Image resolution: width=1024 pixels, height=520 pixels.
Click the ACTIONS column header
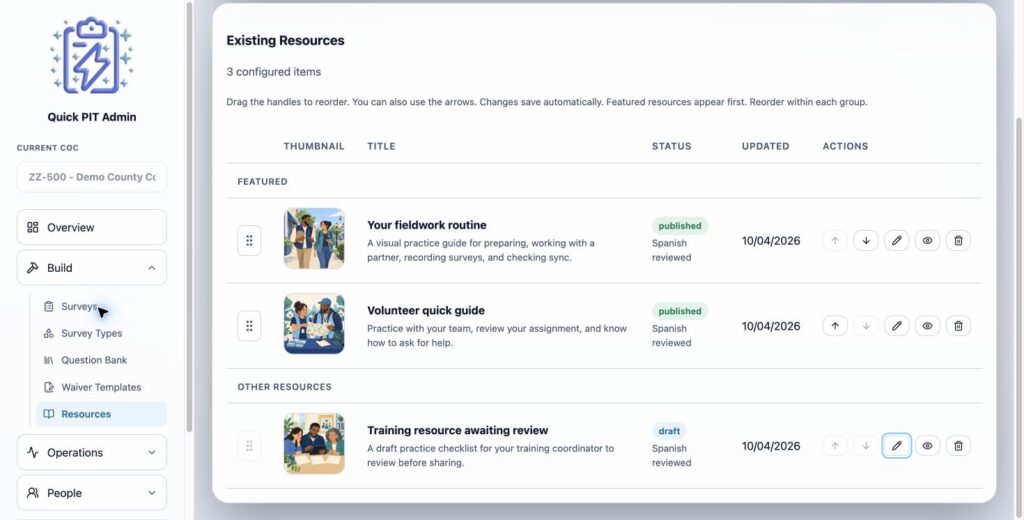[845, 146]
